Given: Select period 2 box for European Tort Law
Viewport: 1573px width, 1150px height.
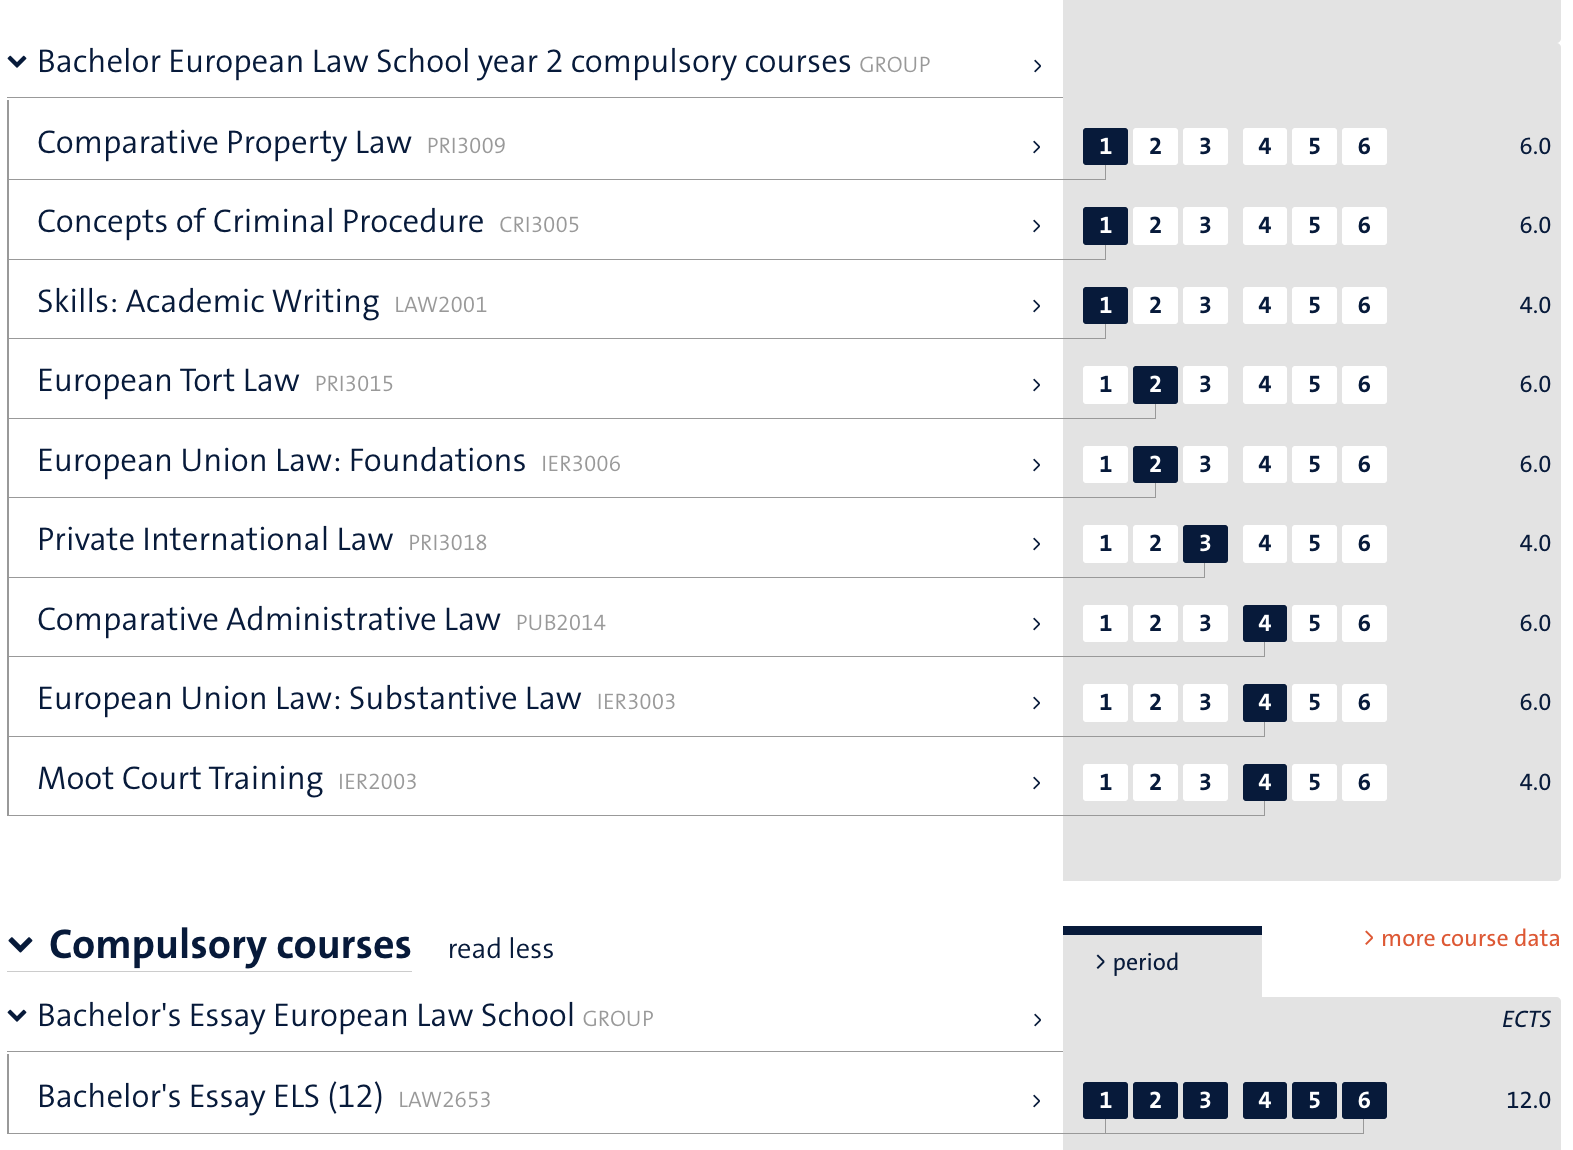Looking at the screenshot, I should (x=1154, y=384).
